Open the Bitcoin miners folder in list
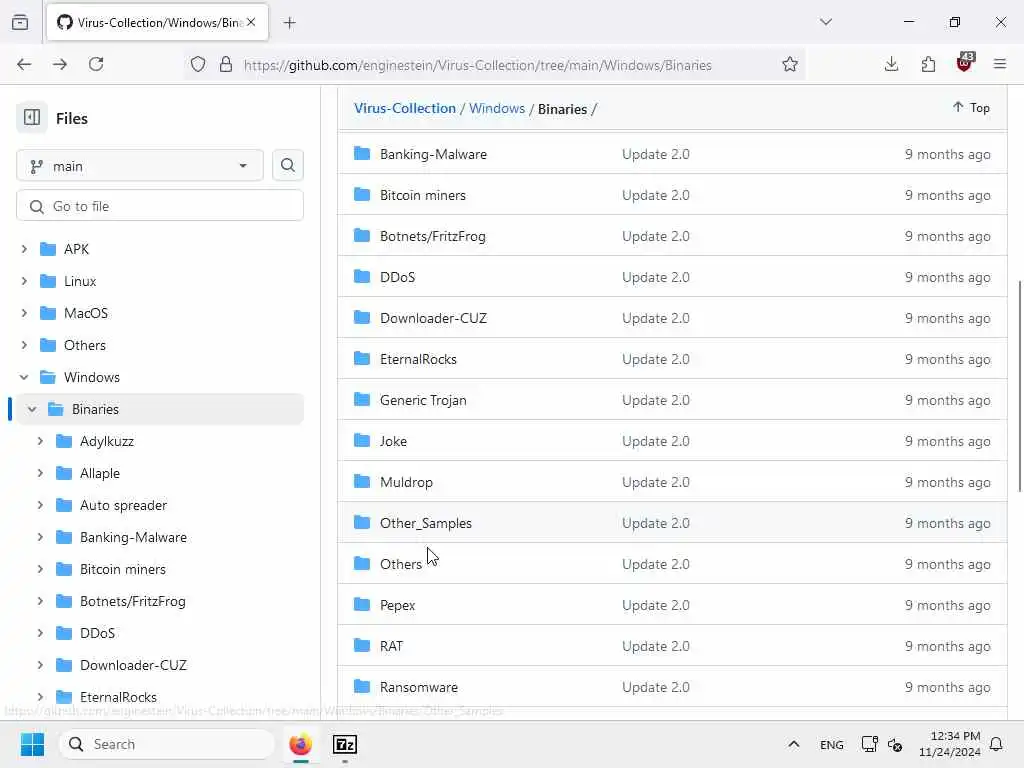 pyautogui.click(x=423, y=195)
